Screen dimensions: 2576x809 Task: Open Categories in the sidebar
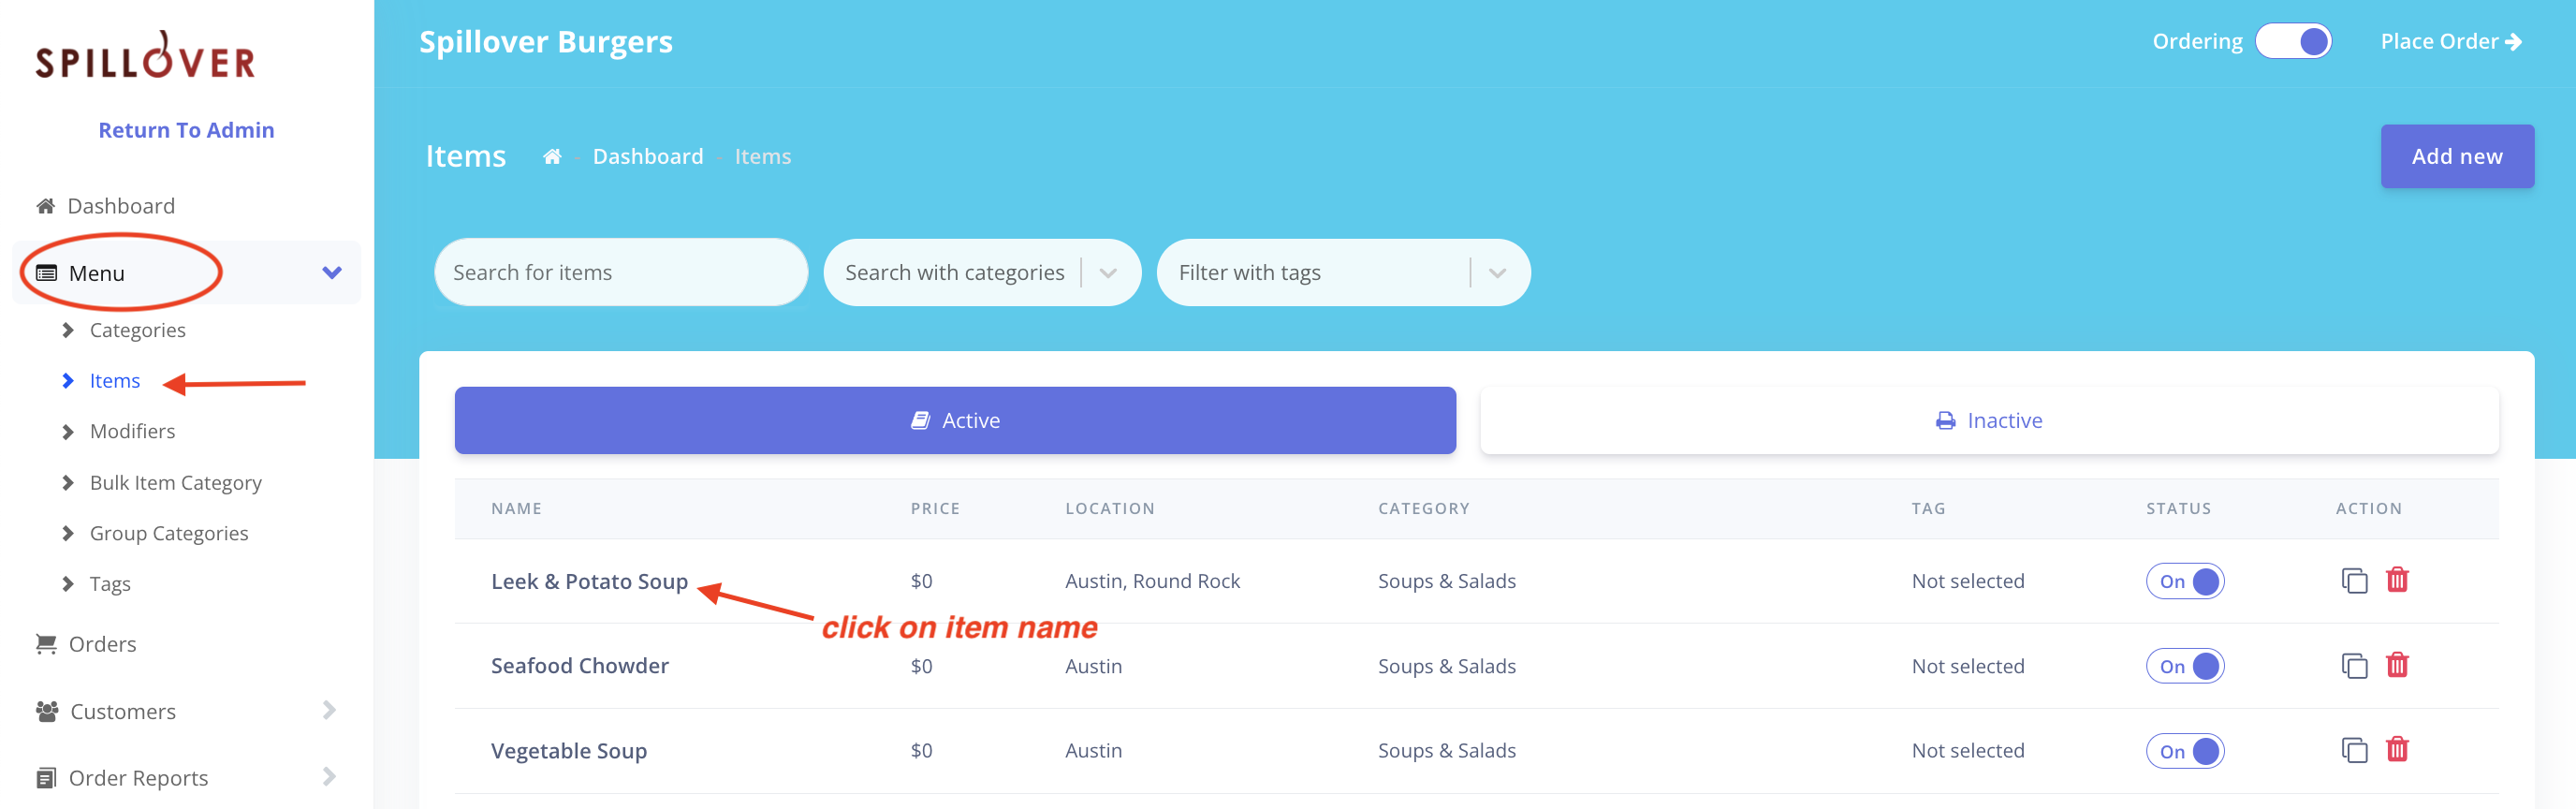137,330
